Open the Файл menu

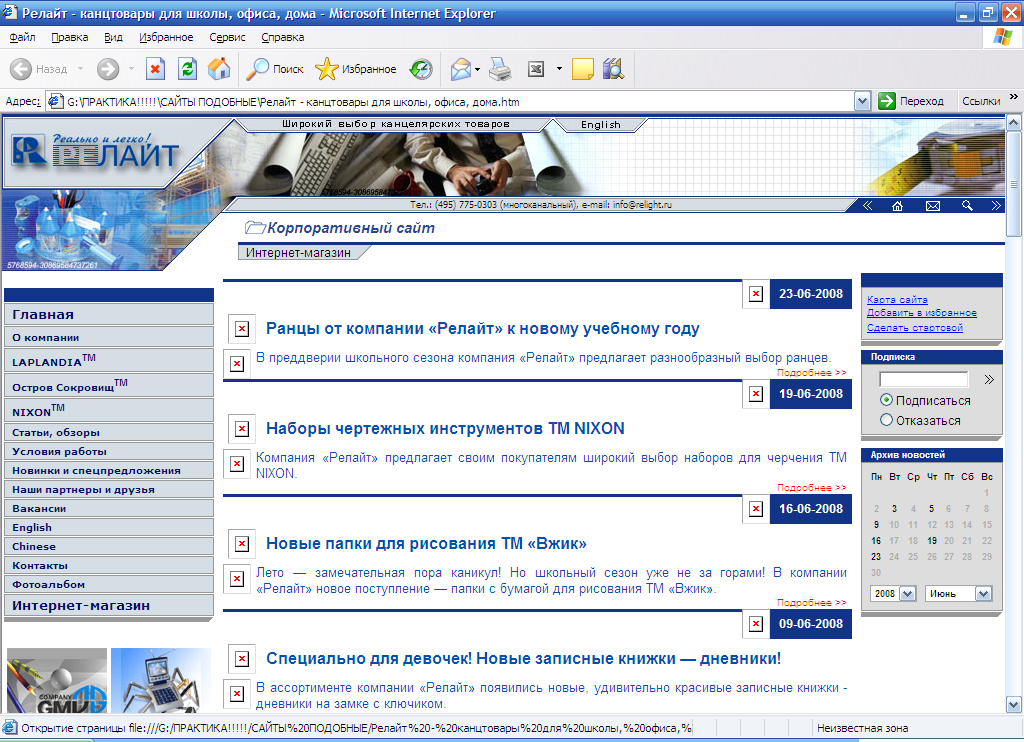(x=22, y=37)
